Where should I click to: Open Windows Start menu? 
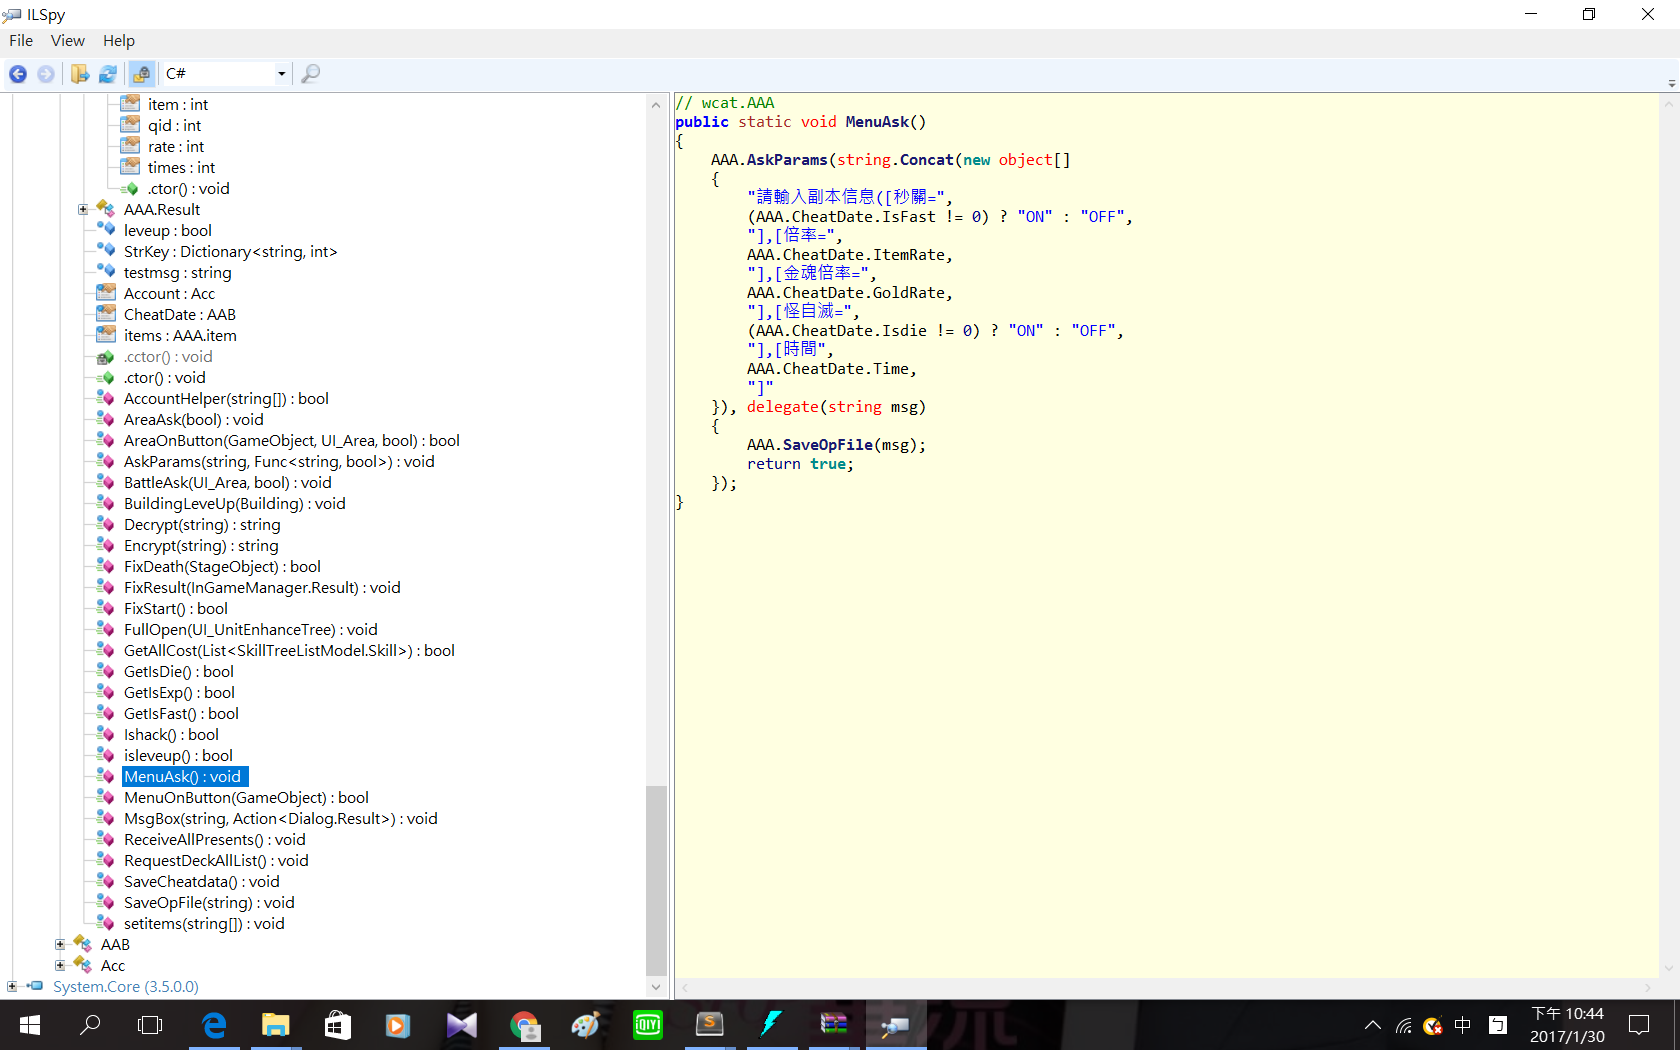coord(30,1025)
